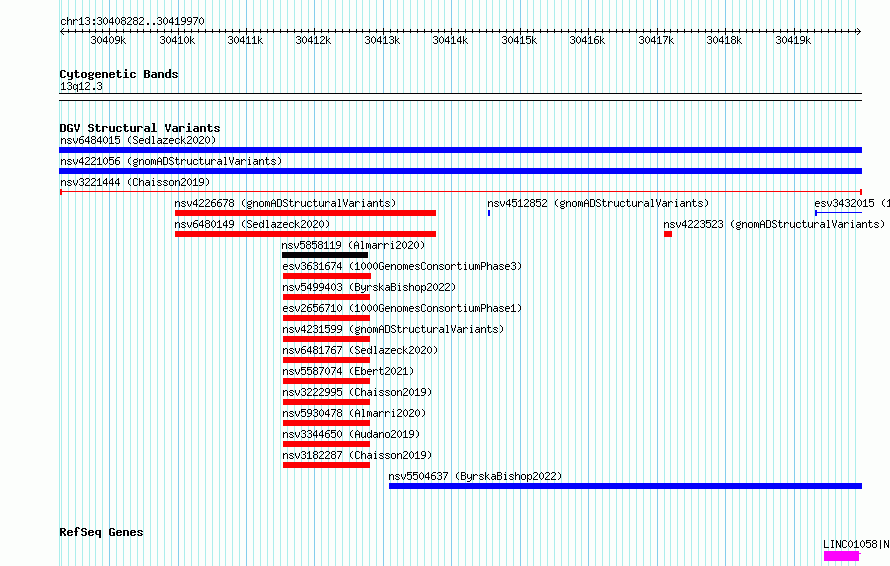Click the thin blue line under esv3432015
This screenshot has height=566, width=890.
tap(838, 213)
